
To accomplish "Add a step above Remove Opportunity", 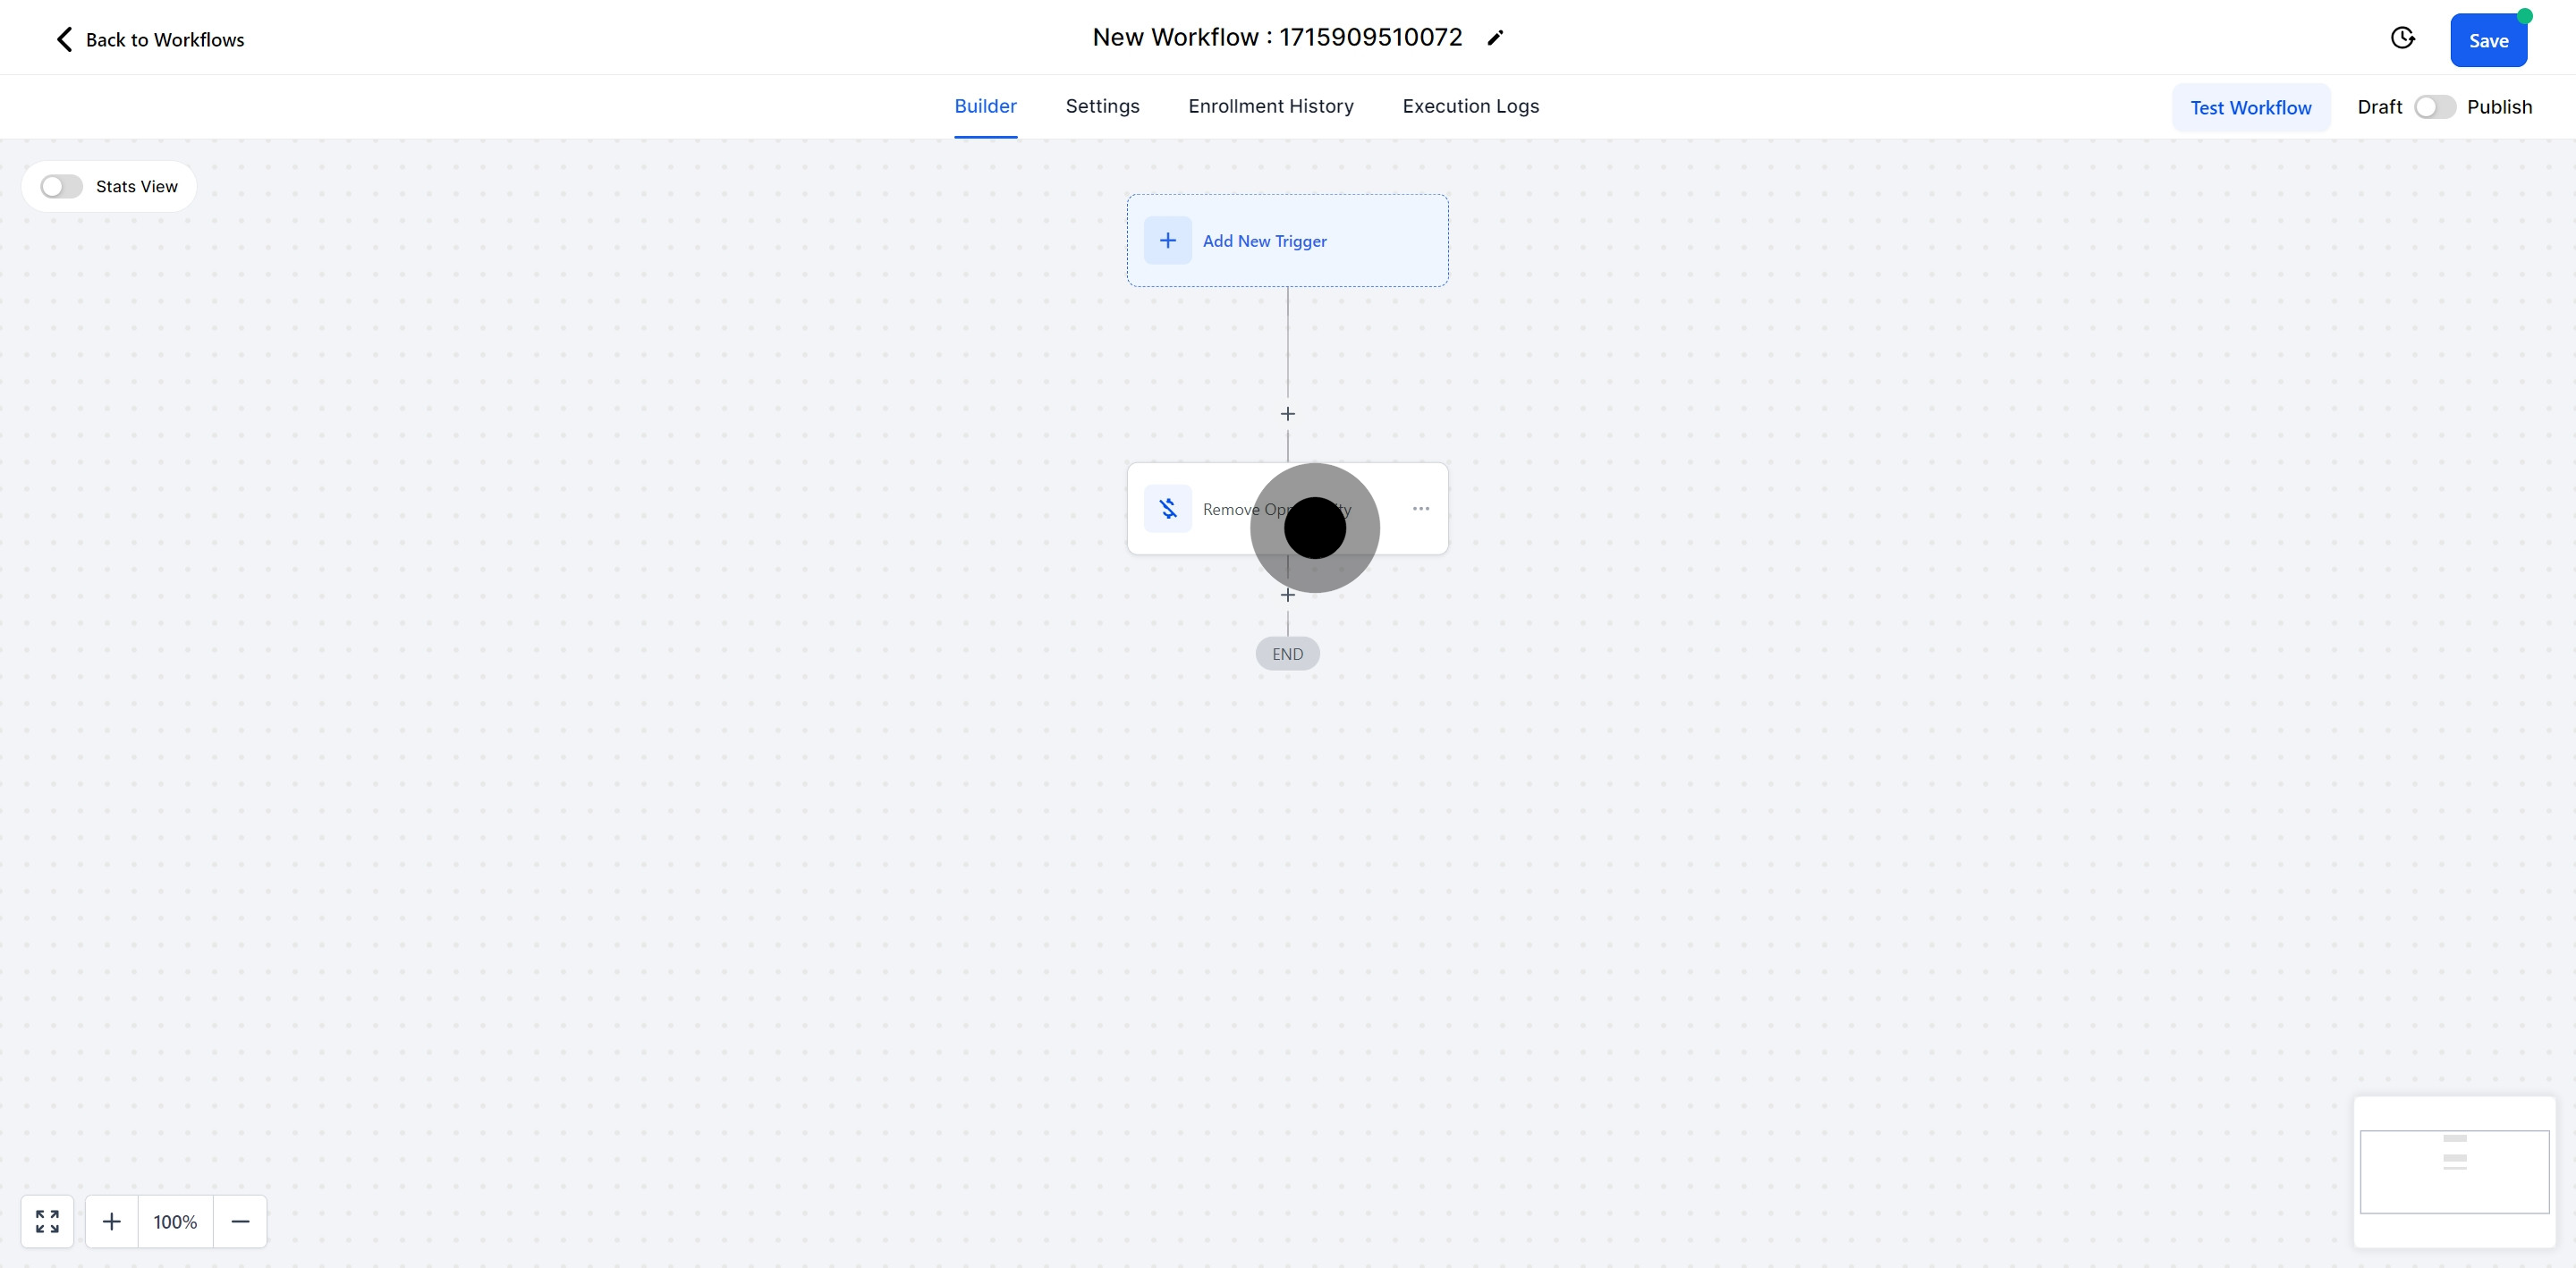I will point(1287,414).
